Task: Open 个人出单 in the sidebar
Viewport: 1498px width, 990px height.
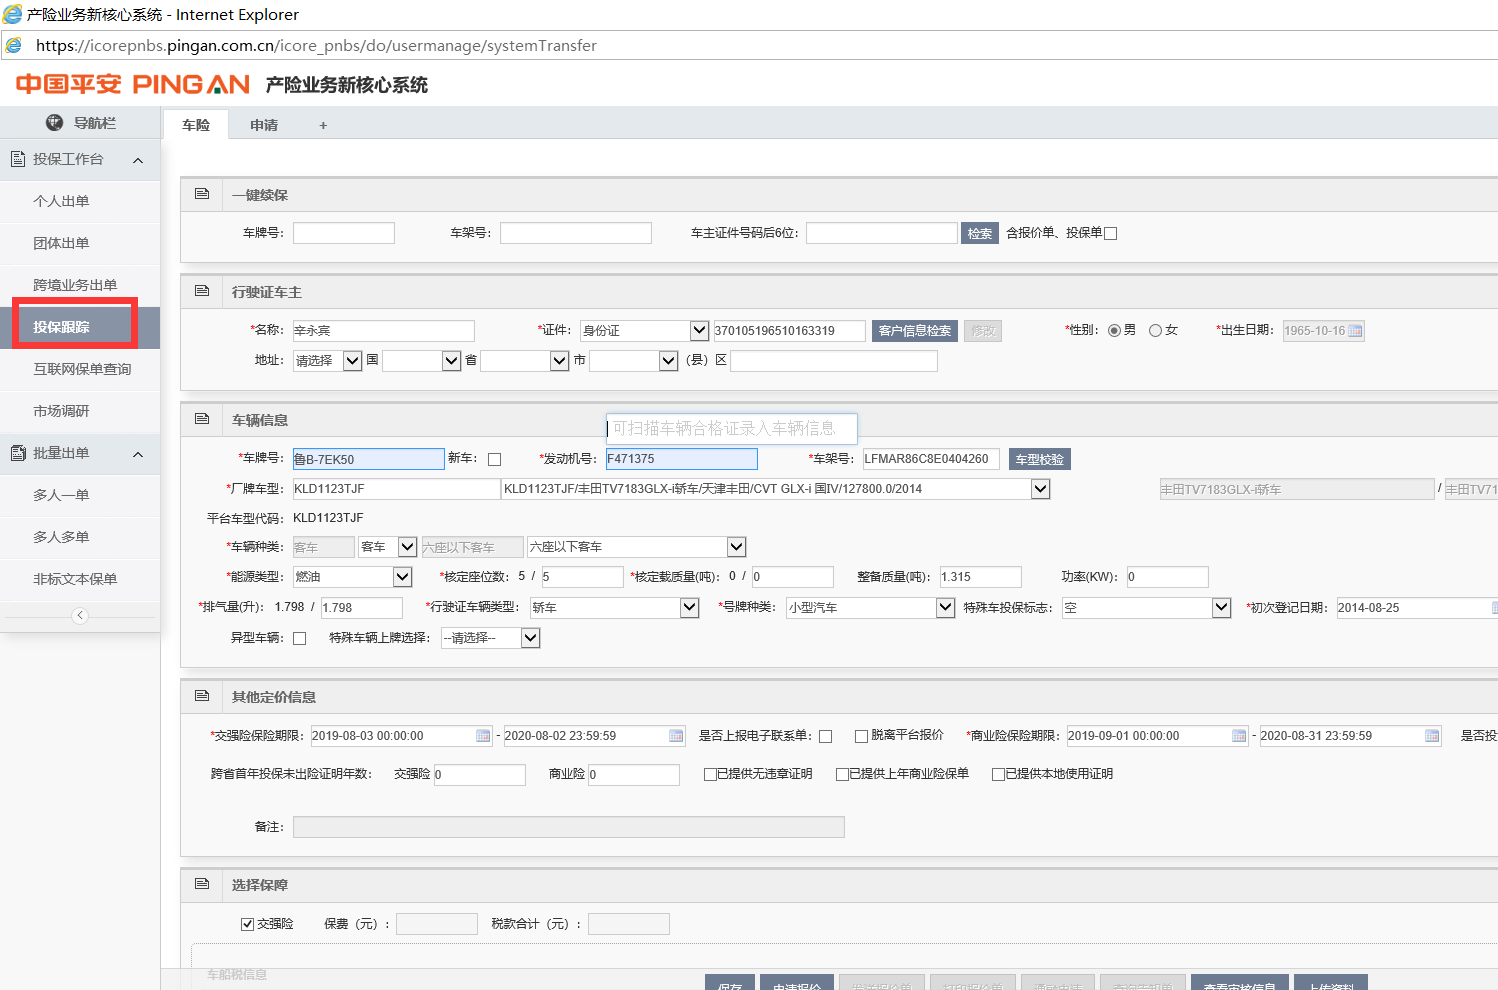Action: 61,201
